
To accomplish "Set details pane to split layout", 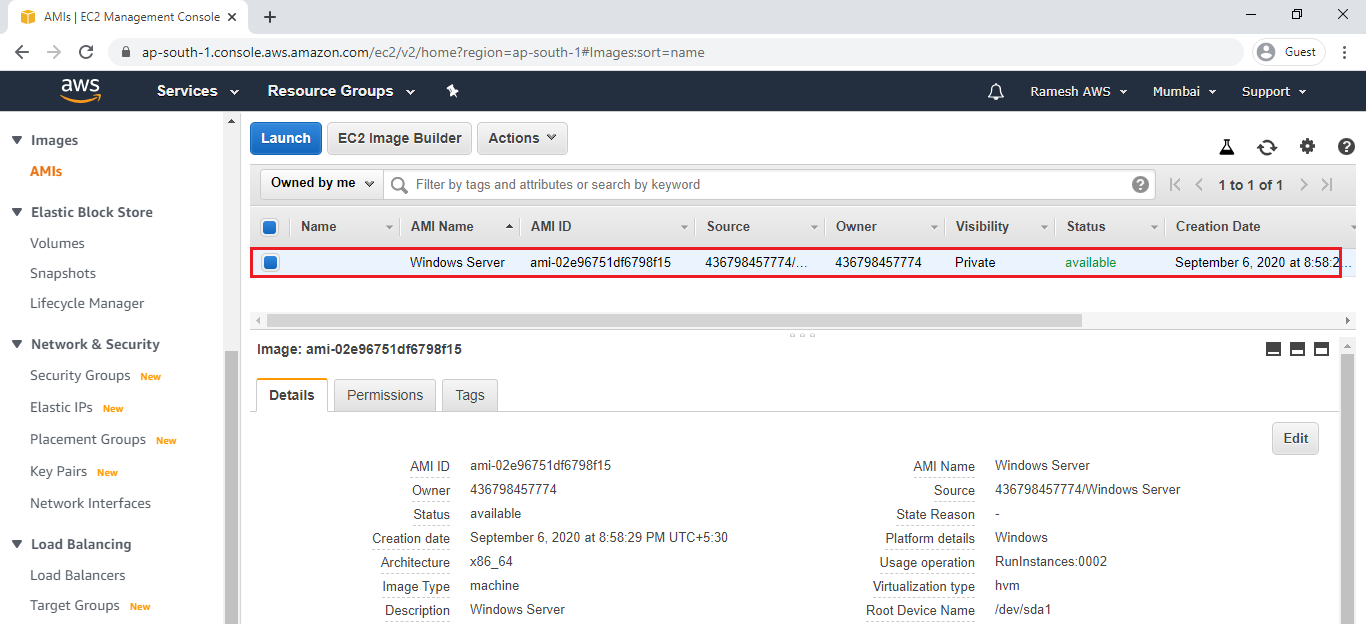I will tap(1298, 349).
